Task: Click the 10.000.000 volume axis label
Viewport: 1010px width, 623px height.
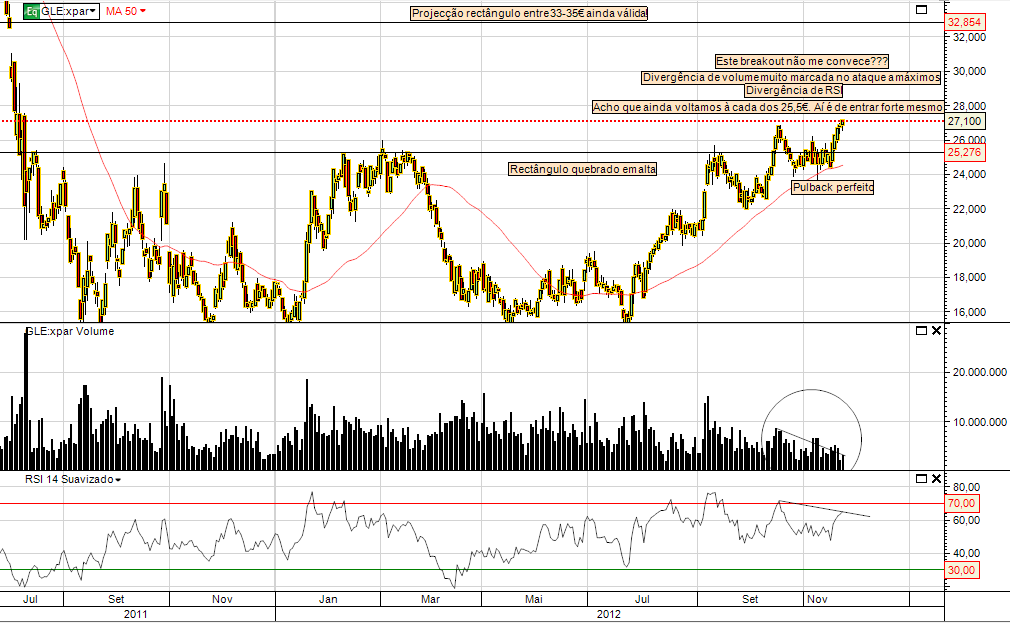Action: 980,422
